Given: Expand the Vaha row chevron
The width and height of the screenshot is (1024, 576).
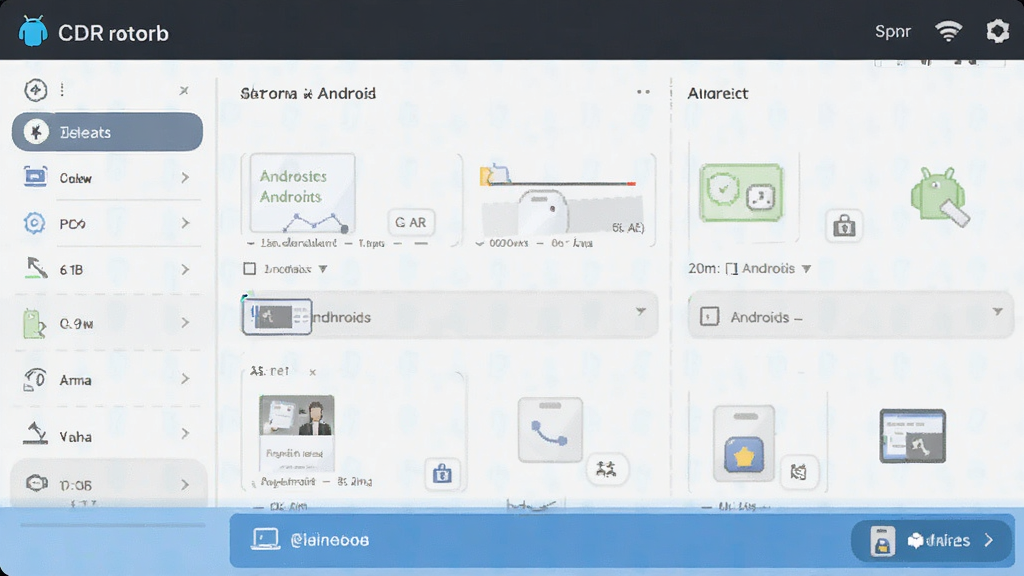Looking at the screenshot, I should [x=185, y=434].
